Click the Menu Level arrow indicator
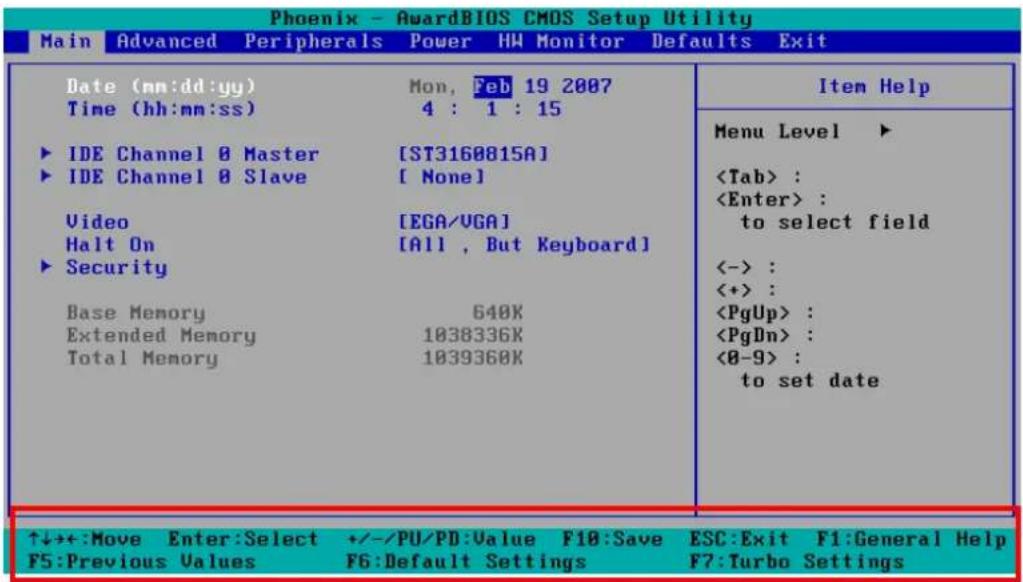This screenshot has height=582, width=1023. (x=885, y=132)
